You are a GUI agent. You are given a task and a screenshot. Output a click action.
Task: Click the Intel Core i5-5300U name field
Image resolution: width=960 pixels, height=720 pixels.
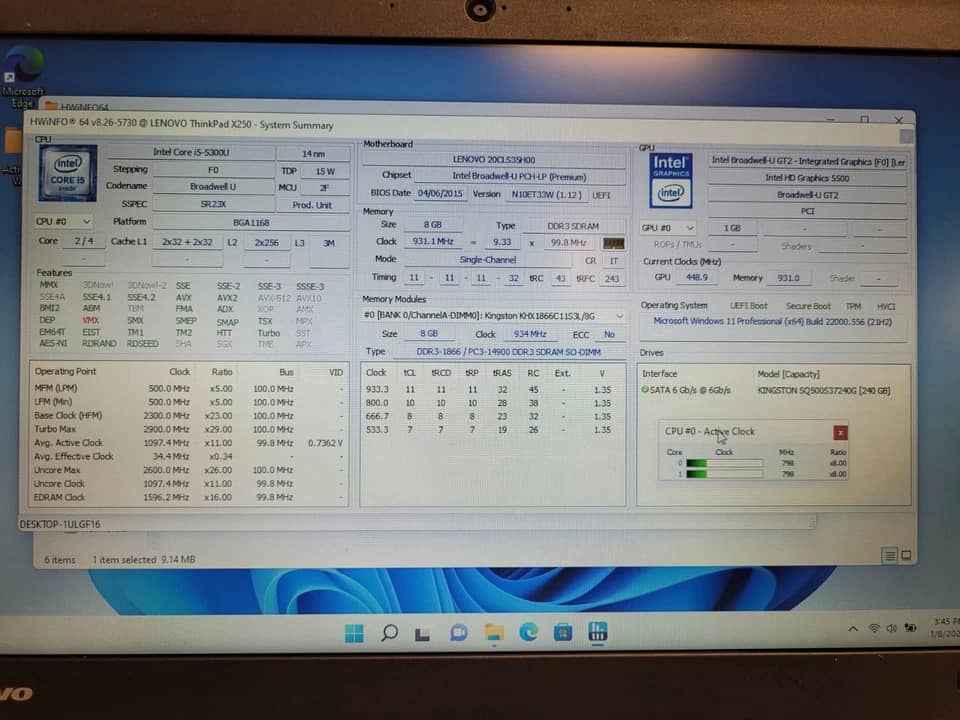pos(190,152)
